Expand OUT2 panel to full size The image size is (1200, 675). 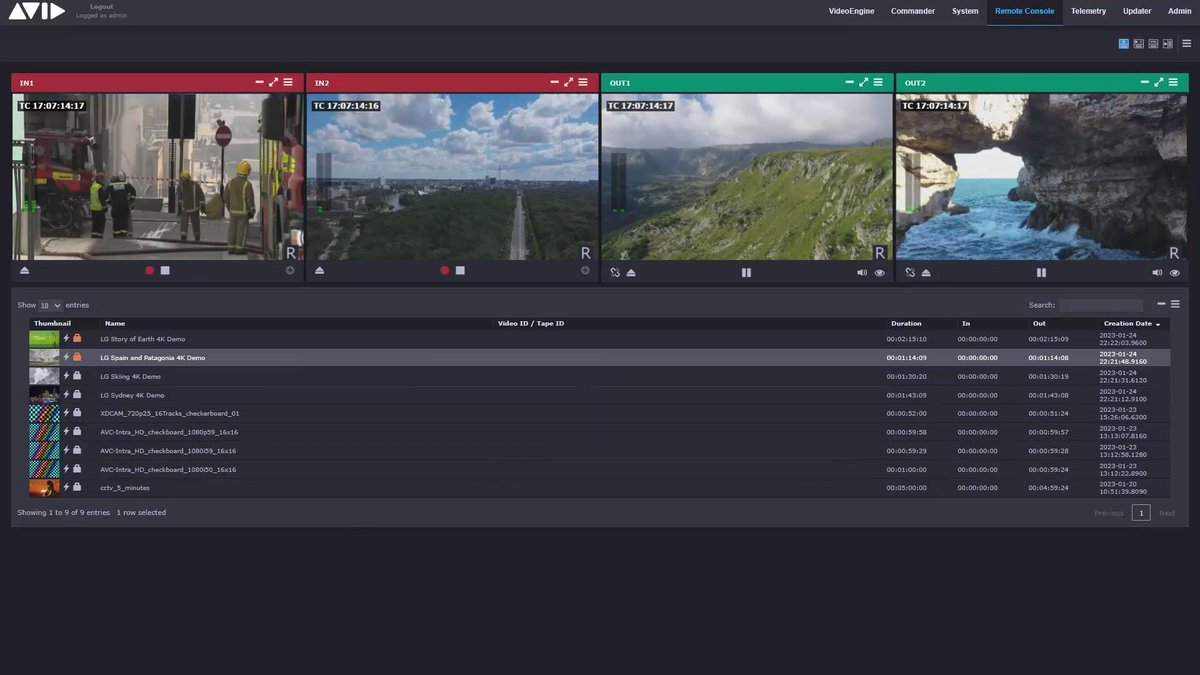click(1159, 82)
